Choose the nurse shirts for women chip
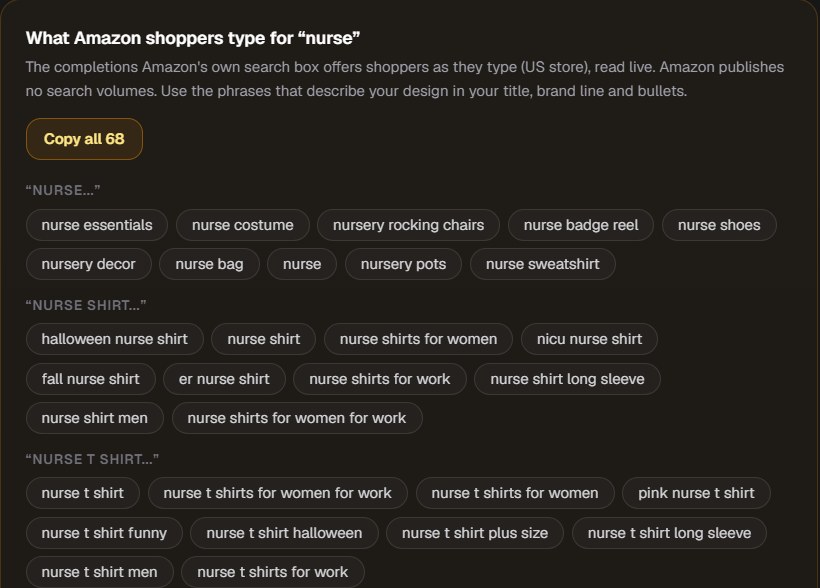Screen dimensions: 820x588 point(418,339)
